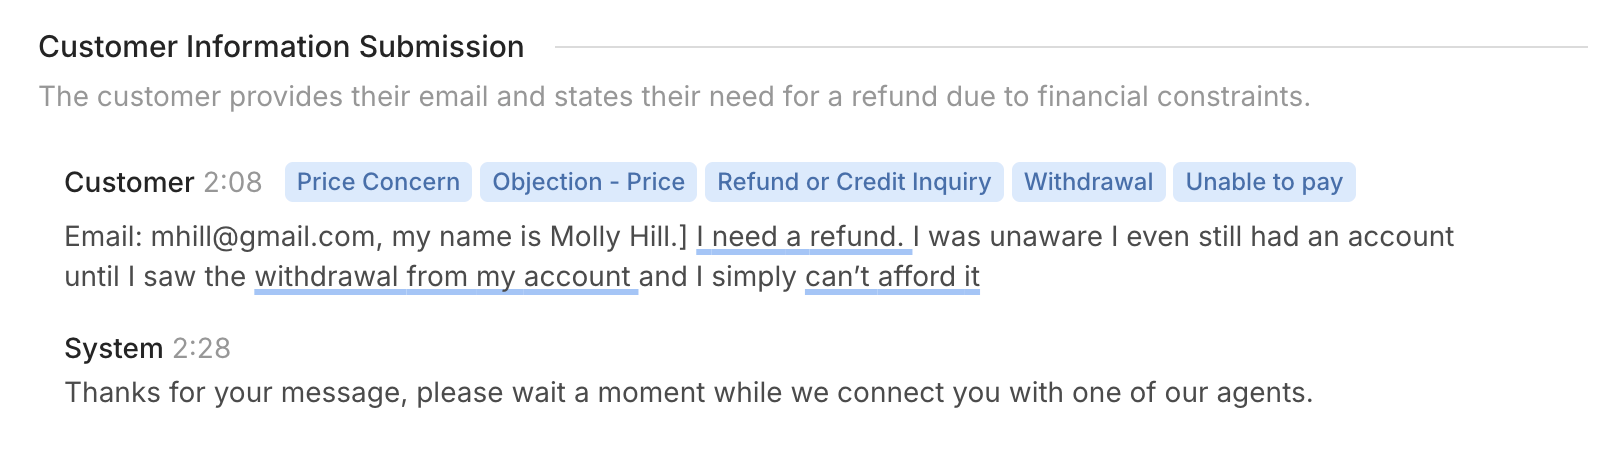Screen dimensions: 1610x468
Task: Click the underlined "can't afford it" phrase
Action: [x=892, y=277]
